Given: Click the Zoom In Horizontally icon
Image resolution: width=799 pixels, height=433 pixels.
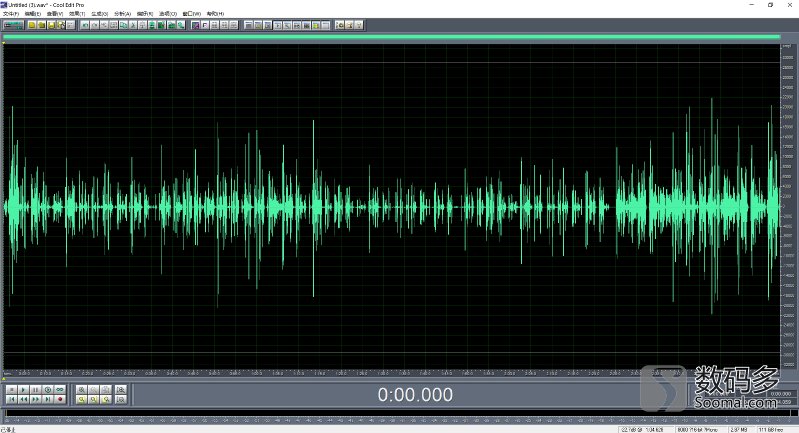Looking at the screenshot, I should tap(82, 390).
